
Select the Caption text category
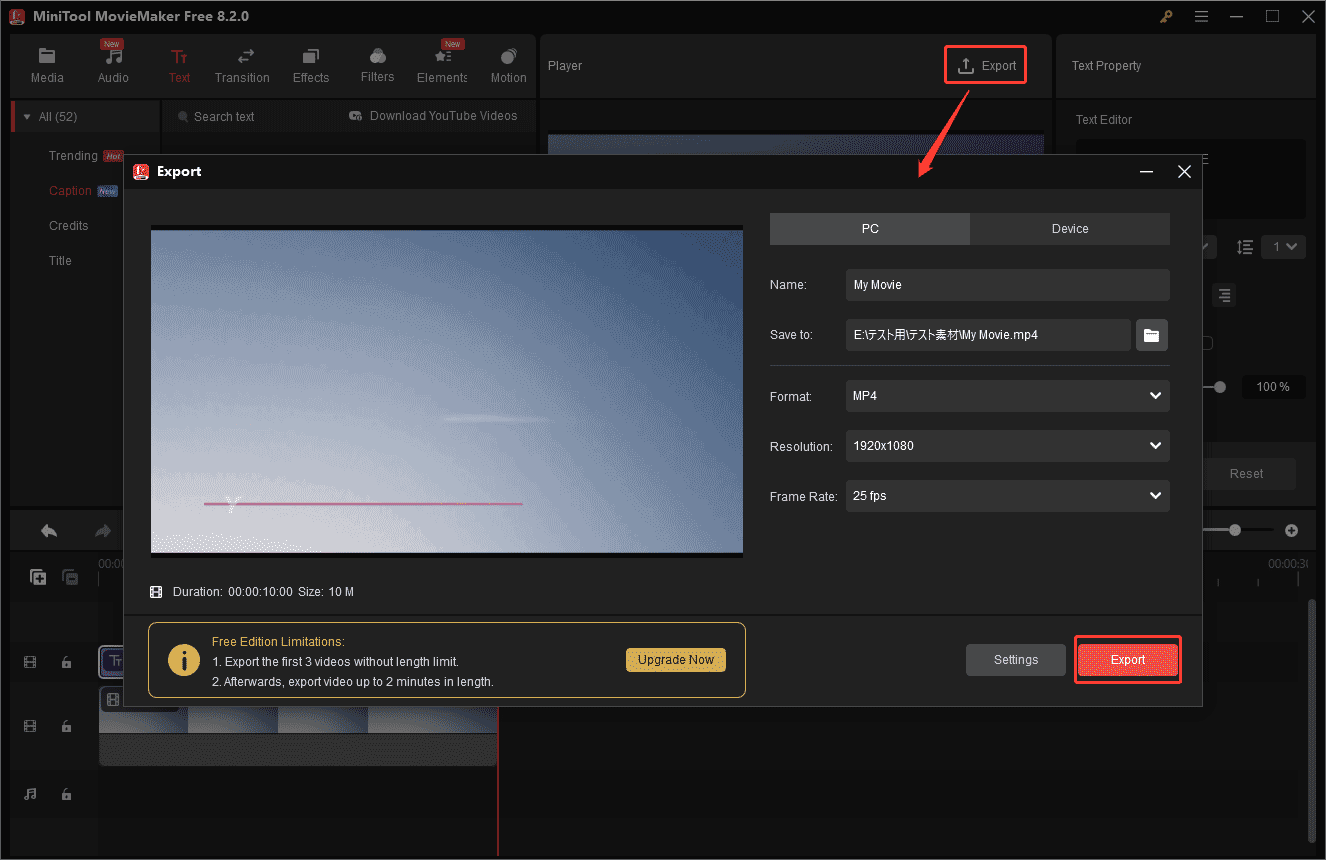coord(70,191)
